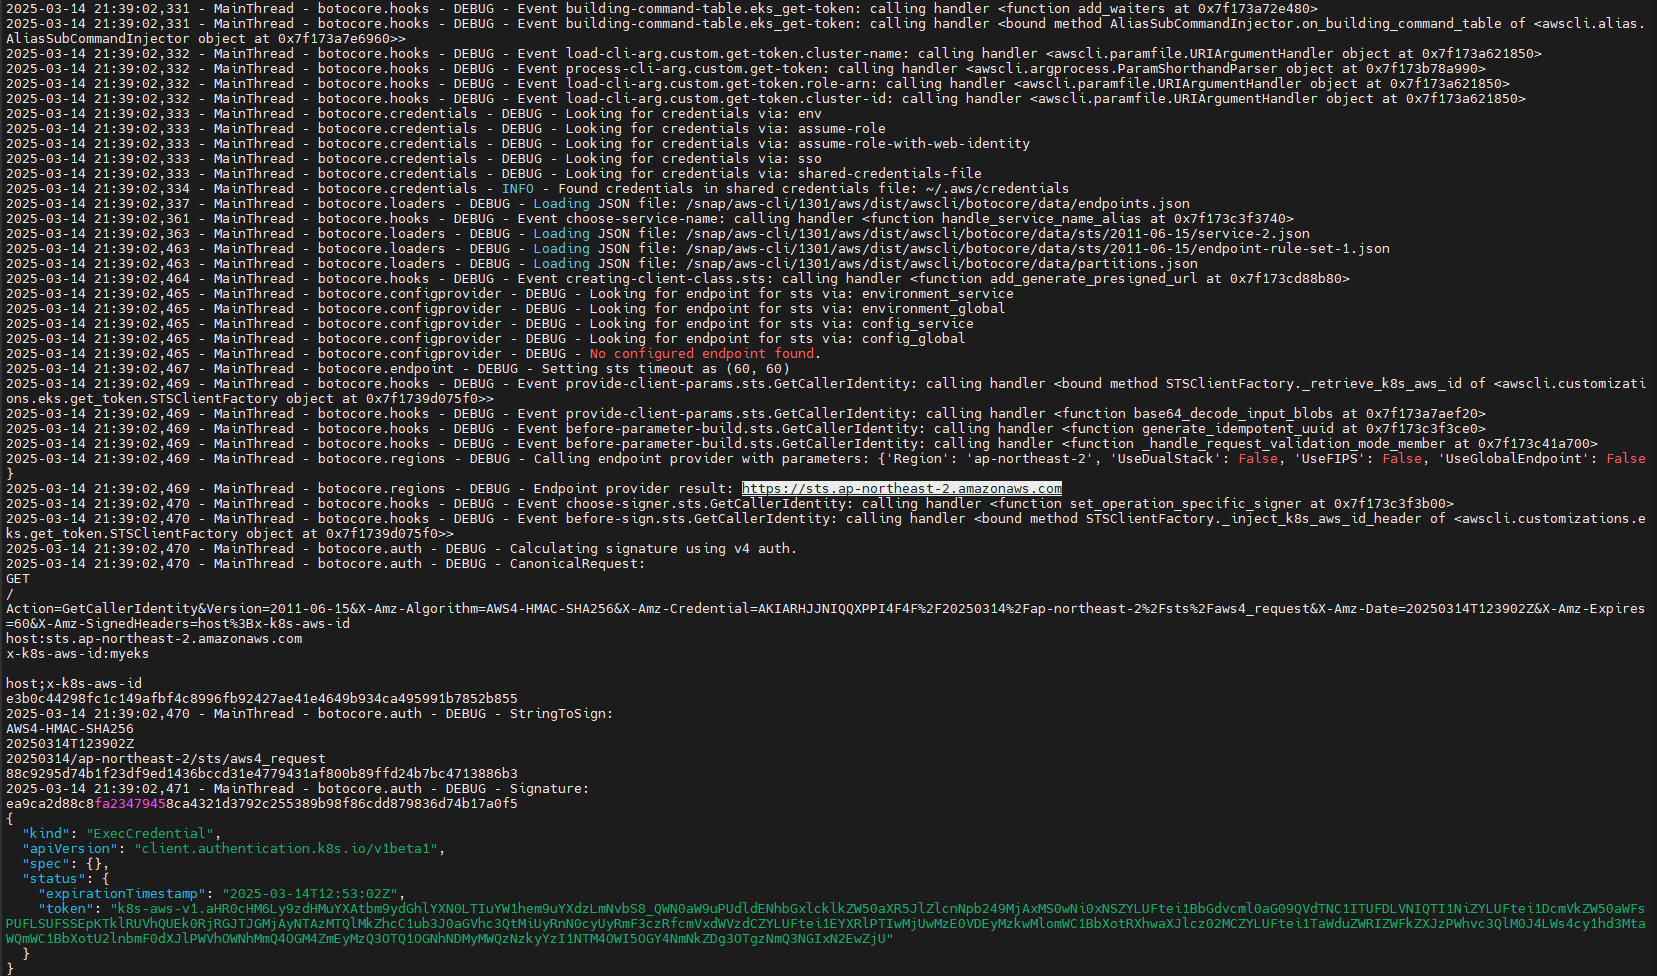Click the Action=GetCallerIdentity query string line
Screen dimensions: 1657x976
tap(825, 615)
